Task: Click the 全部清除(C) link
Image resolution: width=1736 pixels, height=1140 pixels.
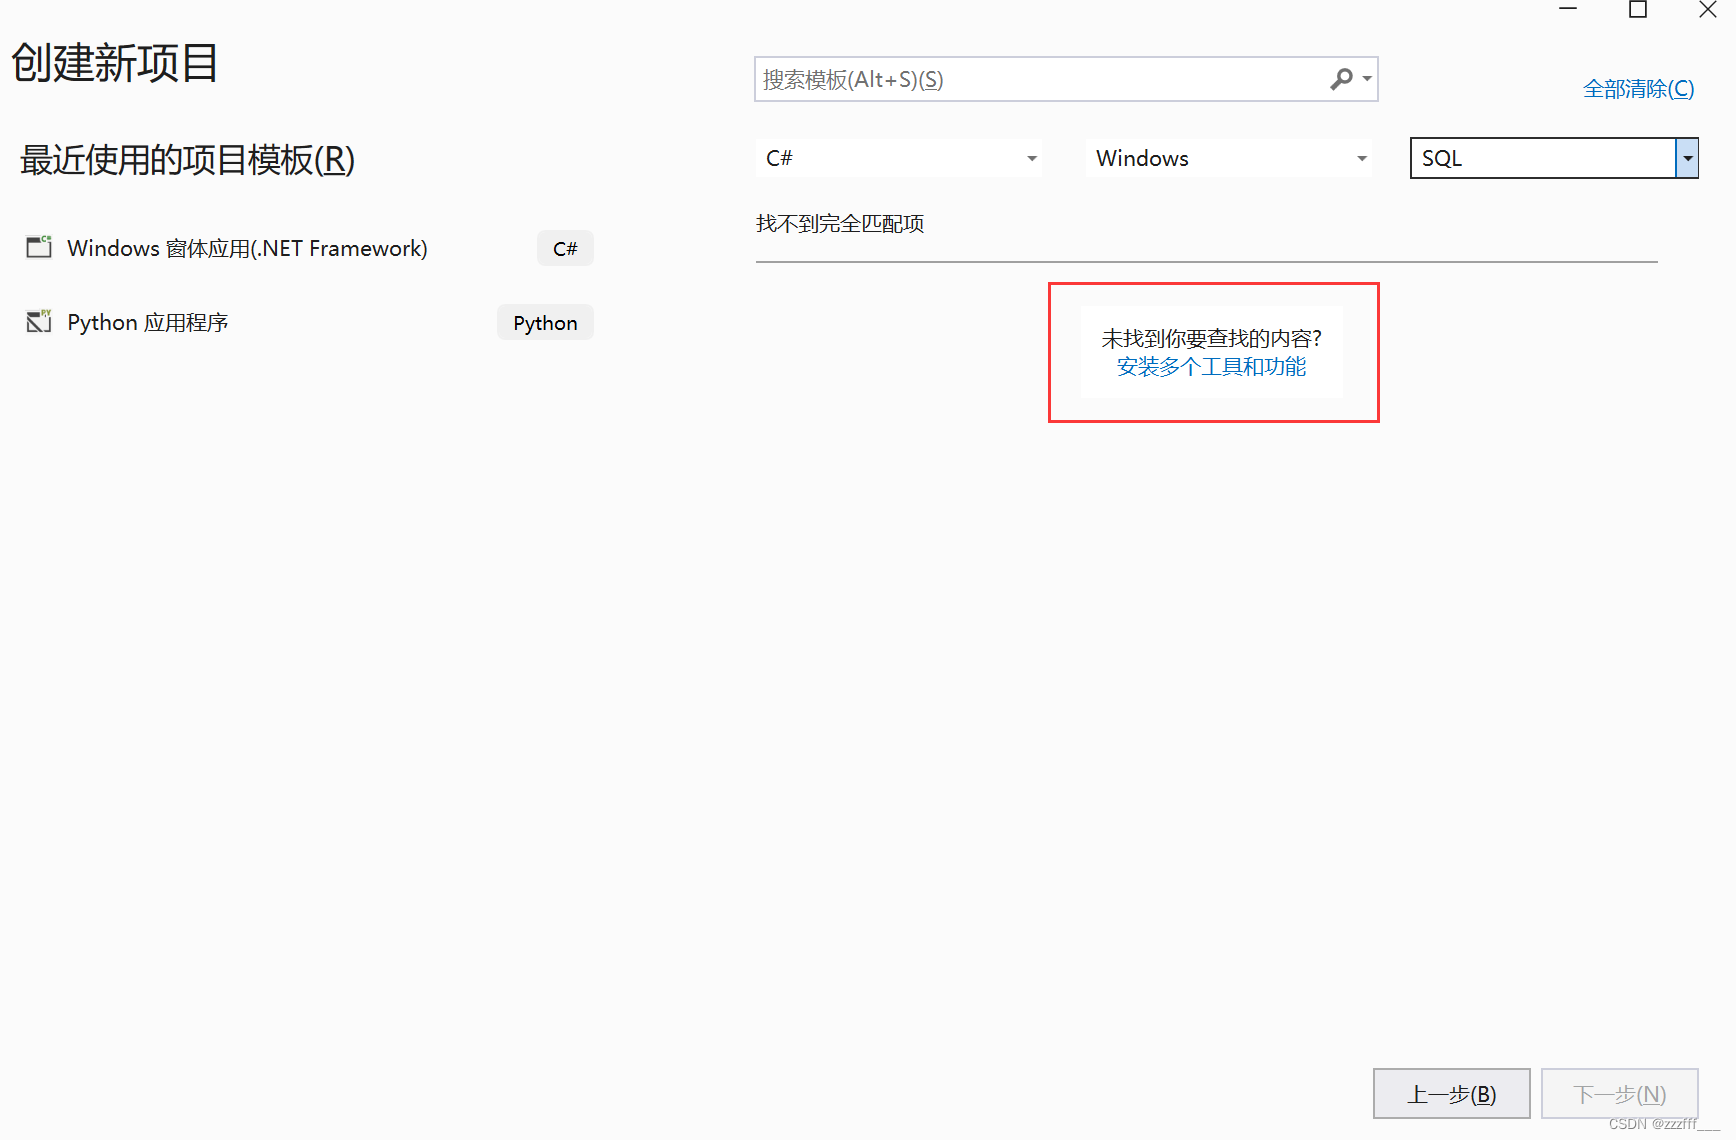Action: tap(1638, 89)
